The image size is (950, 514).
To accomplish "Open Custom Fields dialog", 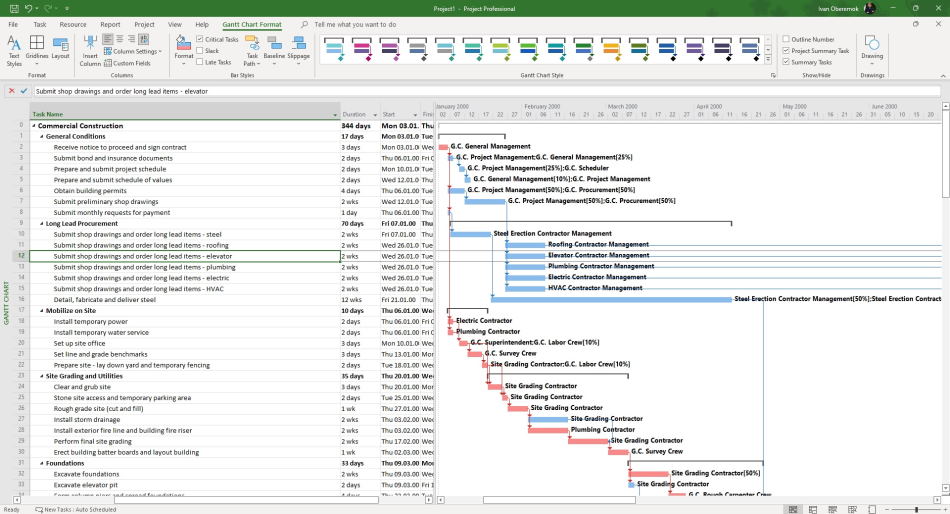I will (127, 63).
